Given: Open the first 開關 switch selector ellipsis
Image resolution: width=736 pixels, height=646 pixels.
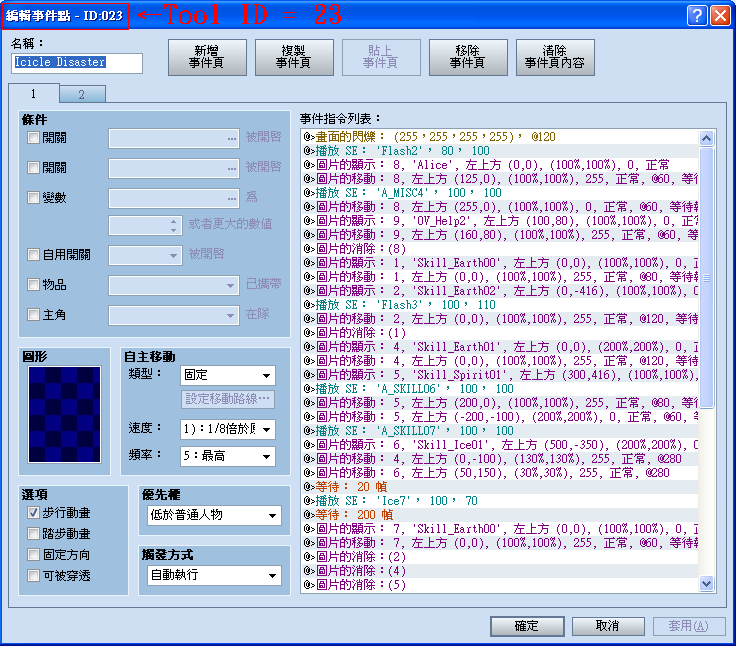Looking at the screenshot, I should (x=232, y=138).
